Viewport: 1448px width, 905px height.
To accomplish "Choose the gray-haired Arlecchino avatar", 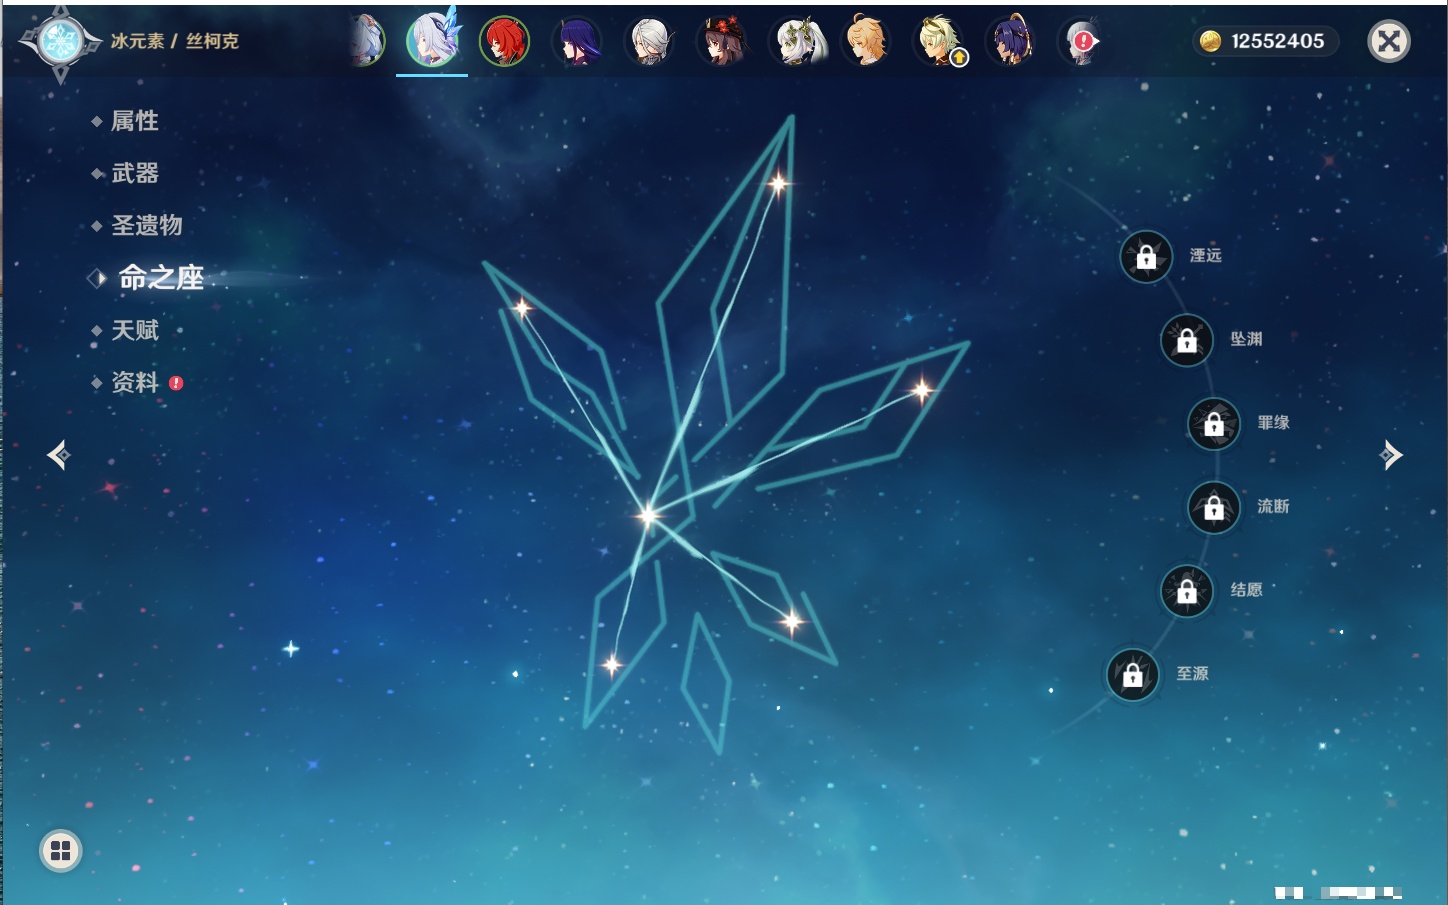I will click(x=649, y=41).
